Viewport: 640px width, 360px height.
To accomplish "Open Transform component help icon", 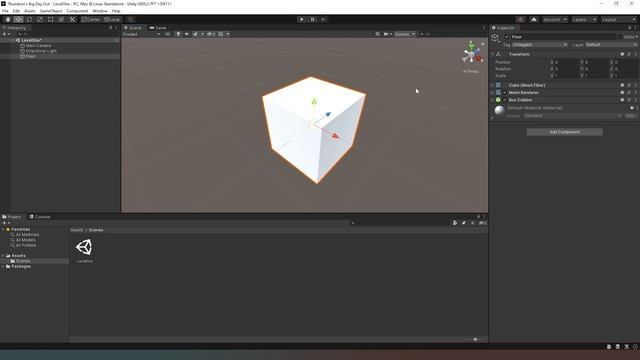I will pos(622,54).
